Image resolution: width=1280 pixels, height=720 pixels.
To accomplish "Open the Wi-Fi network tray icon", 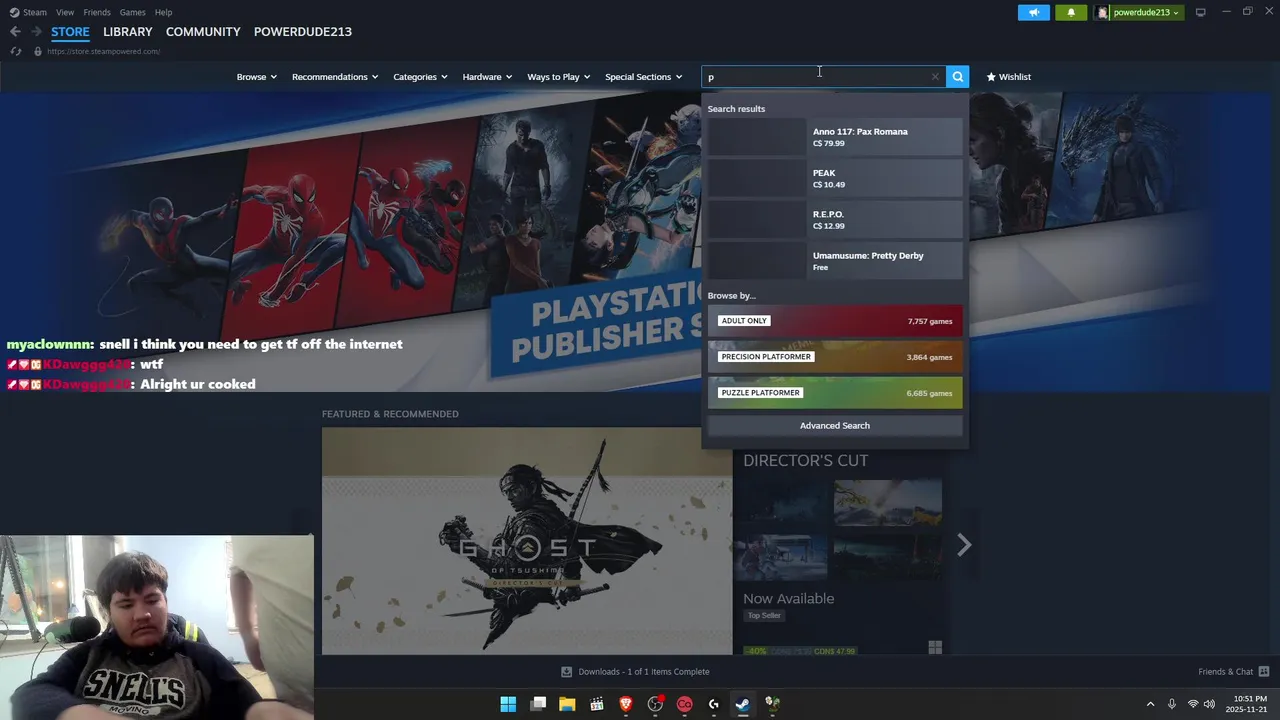I will (1193, 704).
